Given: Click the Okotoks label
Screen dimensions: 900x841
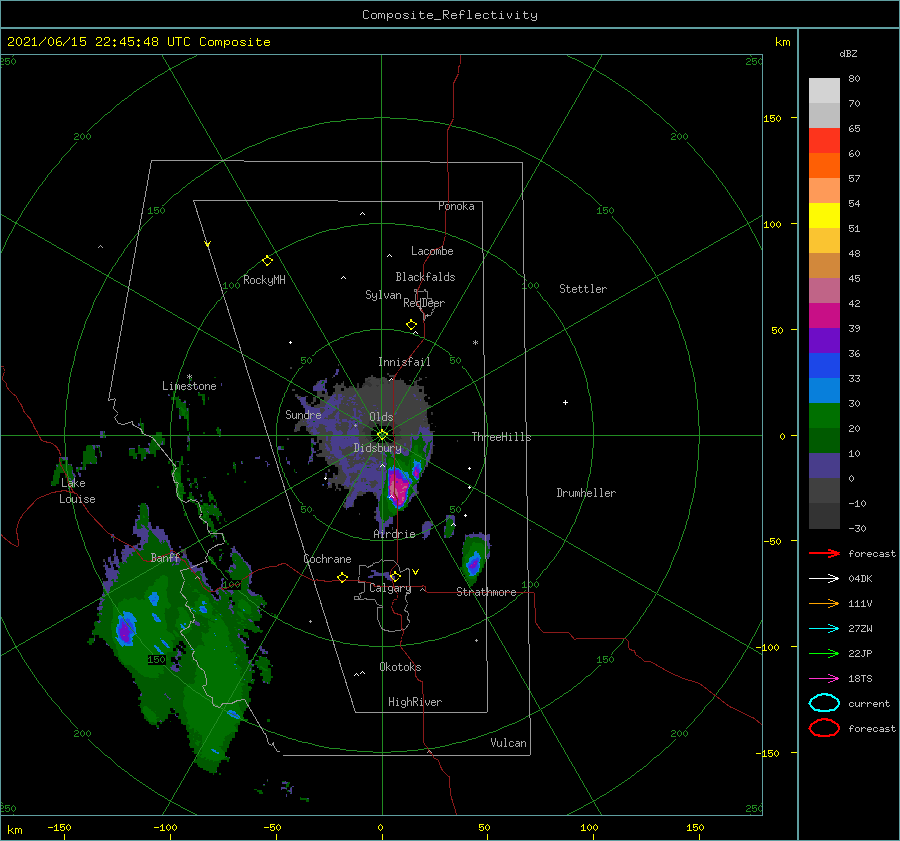Looking at the screenshot, I should (400, 667).
